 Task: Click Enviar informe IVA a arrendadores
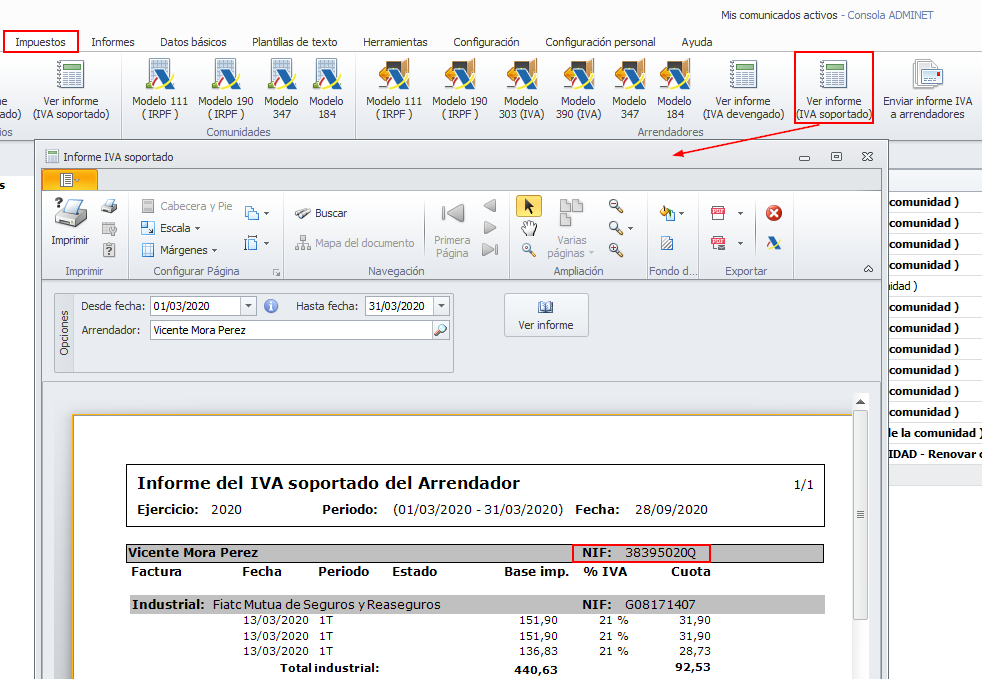(927, 88)
